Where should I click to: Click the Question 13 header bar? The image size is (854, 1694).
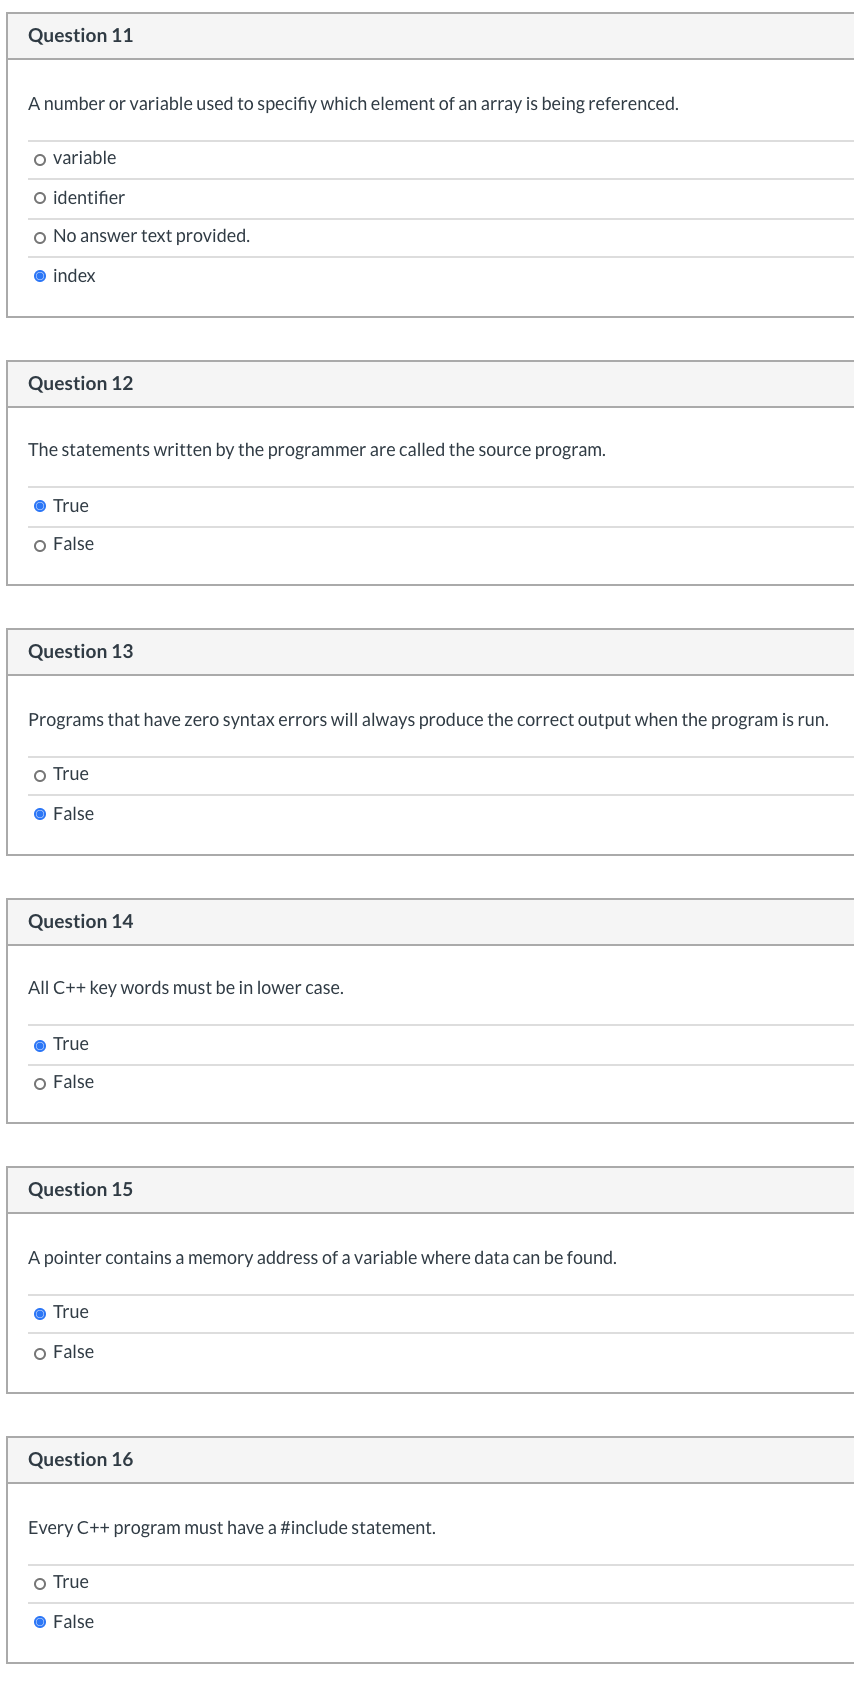(431, 652)
